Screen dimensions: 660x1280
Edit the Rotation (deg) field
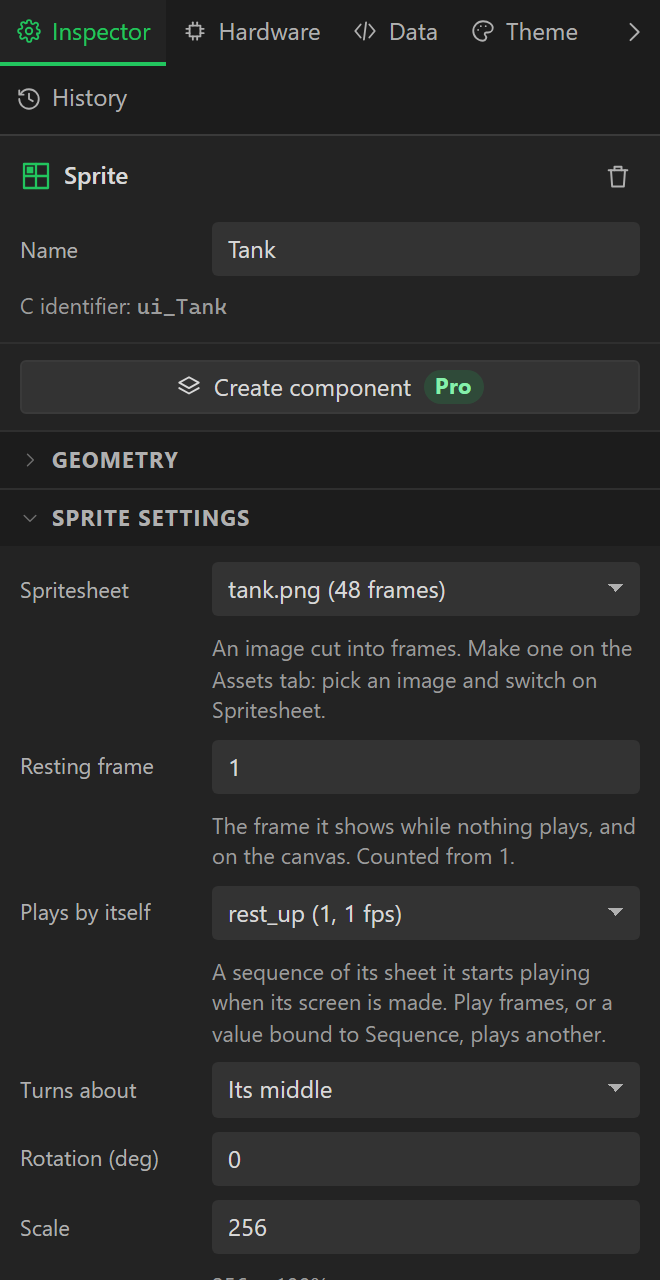(x=426, y=1159)
